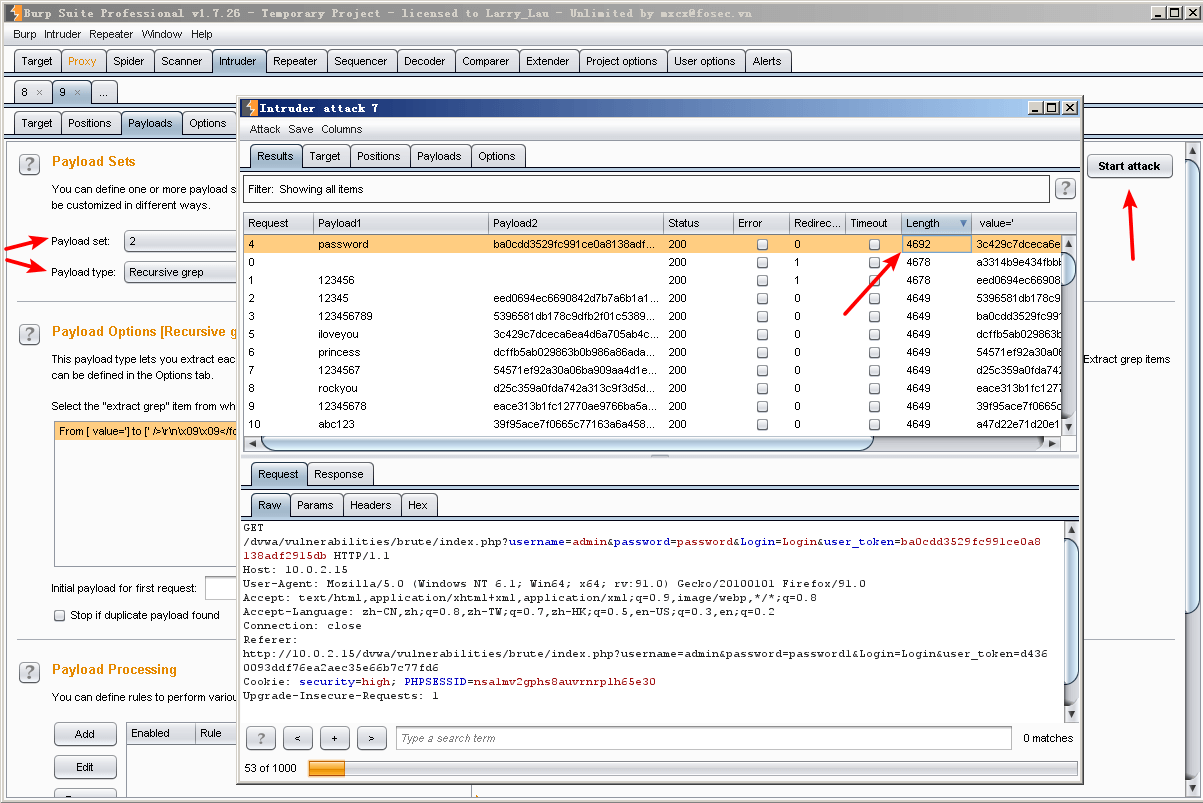The image size is (1203, 803).
Task: Open the ... new tab button
Action: [x=103, y=92]
